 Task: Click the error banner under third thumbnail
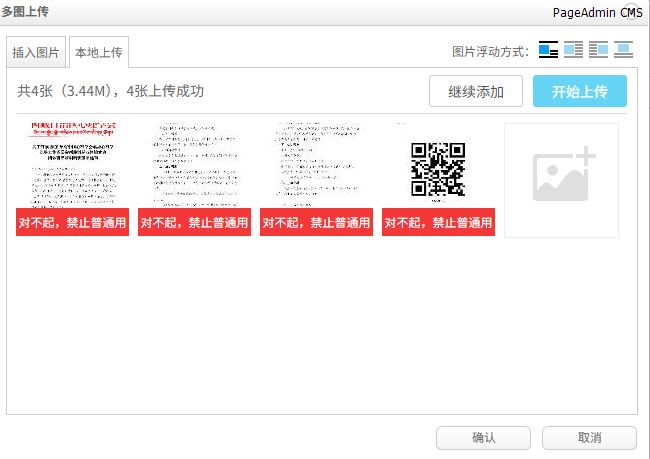(x=316, y=223)
